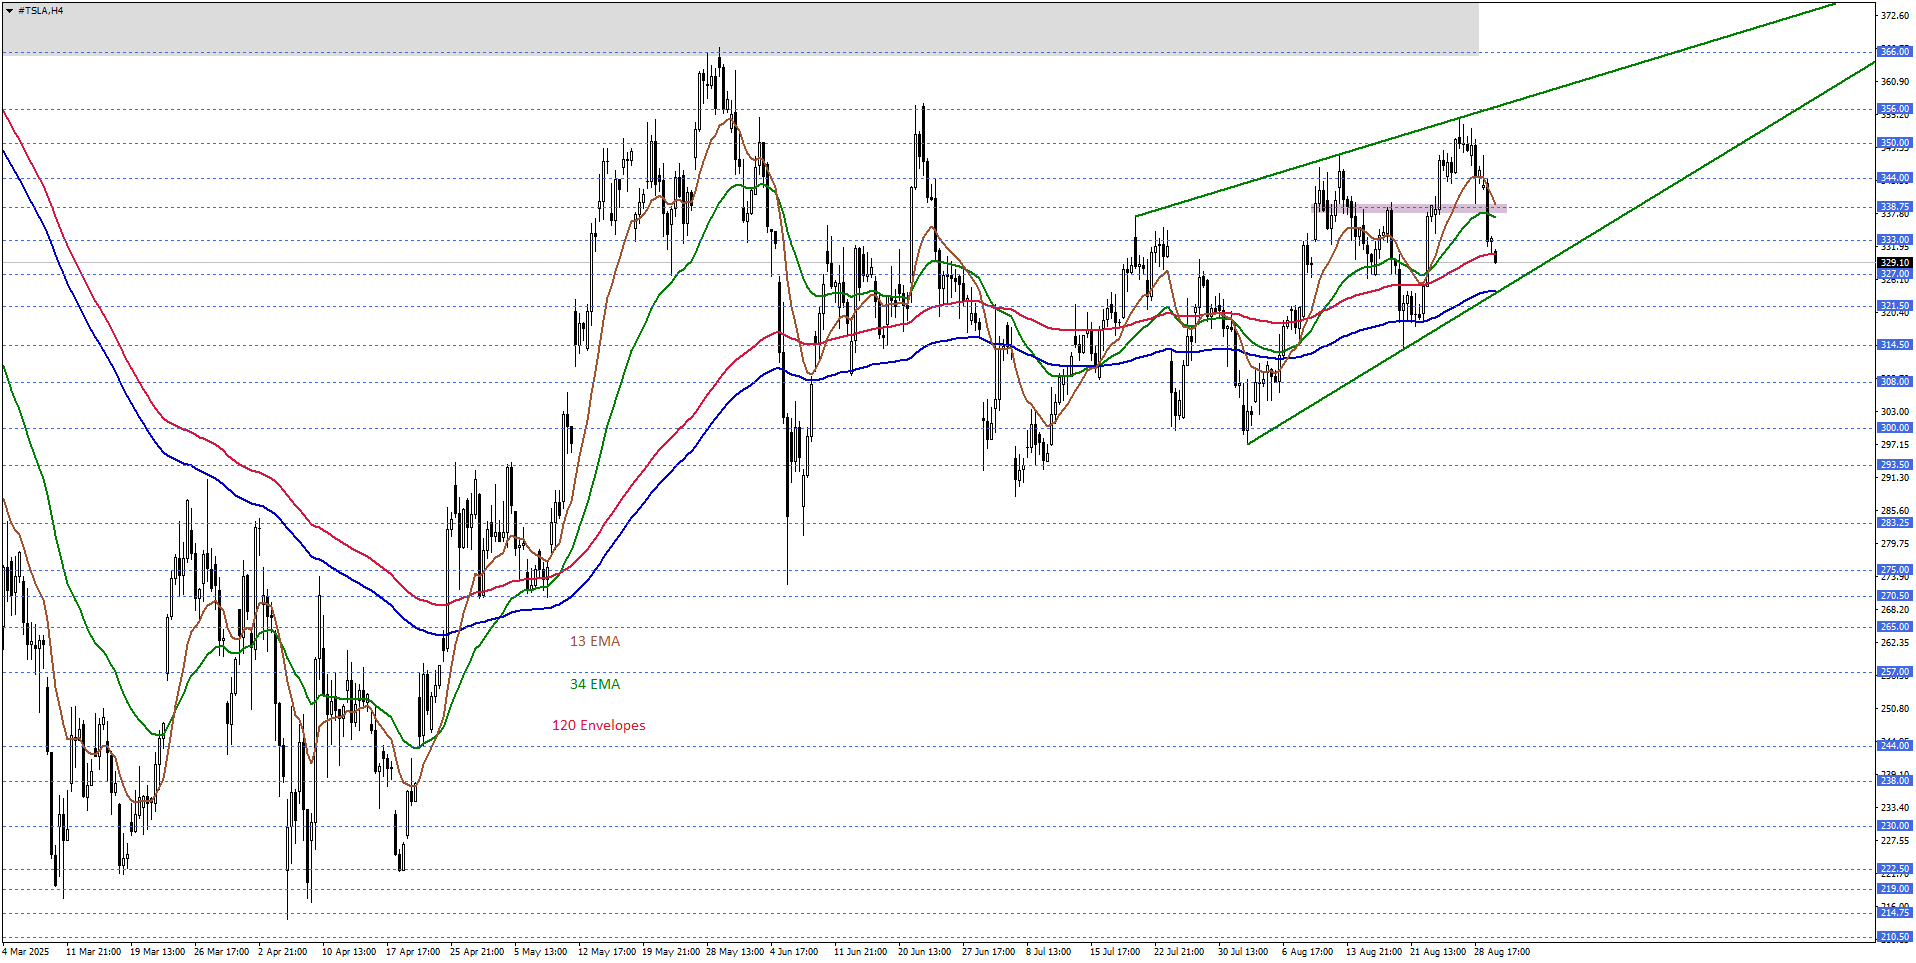Image resolution: width=1916 pixels, height=963 pixels.
Task: Click the 8 Jul 13:00 time label
Action: coord(1049,952)
